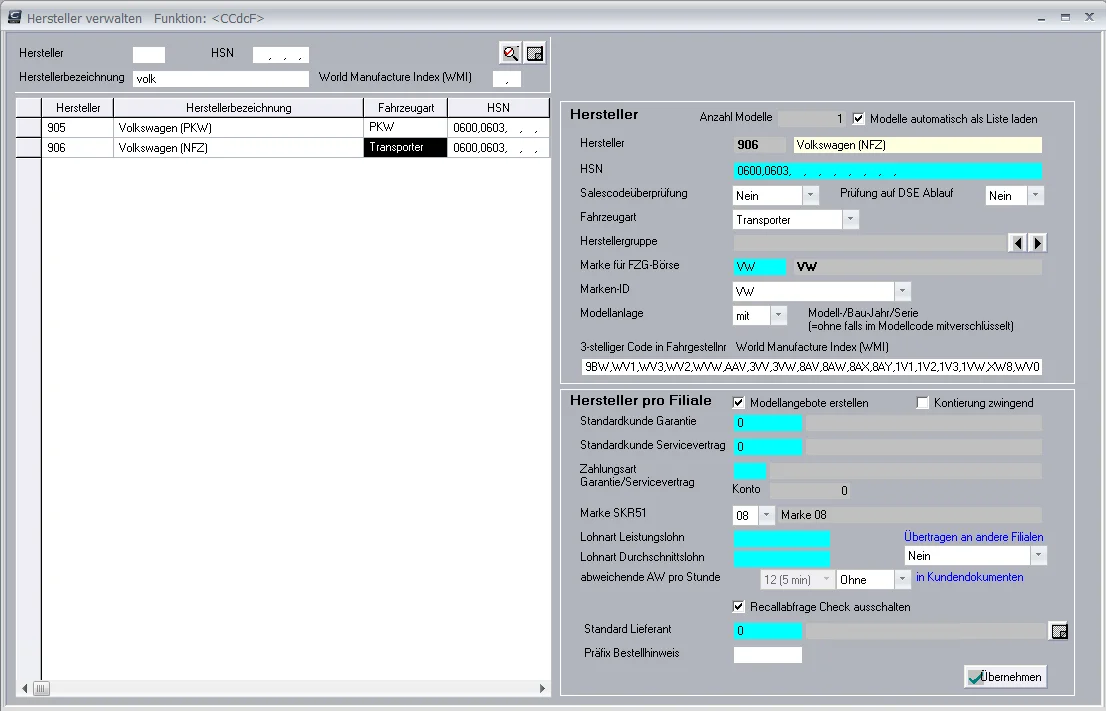Step Herstellergruppe back with left arrow
Image resolution: width=1106 pixels, height=711 pixels.
coord(1017,243)
